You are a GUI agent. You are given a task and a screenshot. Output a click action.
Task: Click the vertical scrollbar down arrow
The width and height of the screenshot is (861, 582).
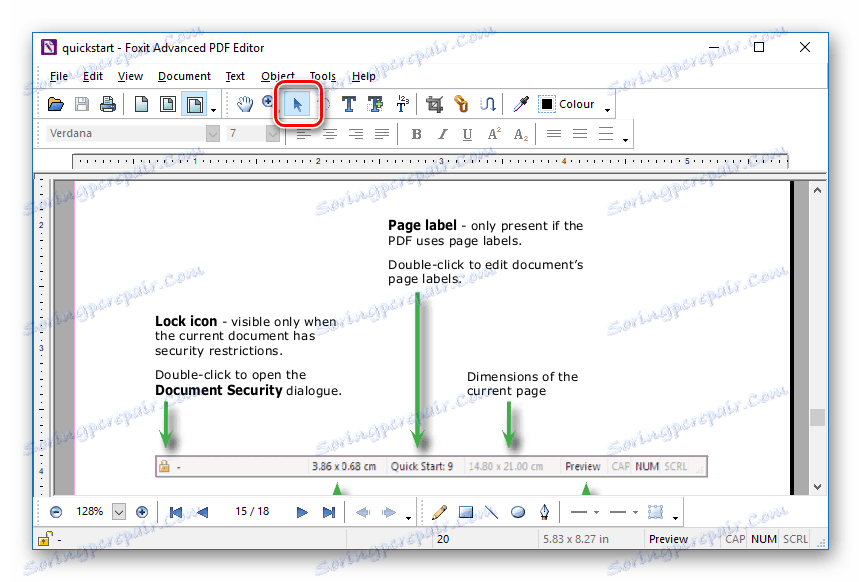818,486
